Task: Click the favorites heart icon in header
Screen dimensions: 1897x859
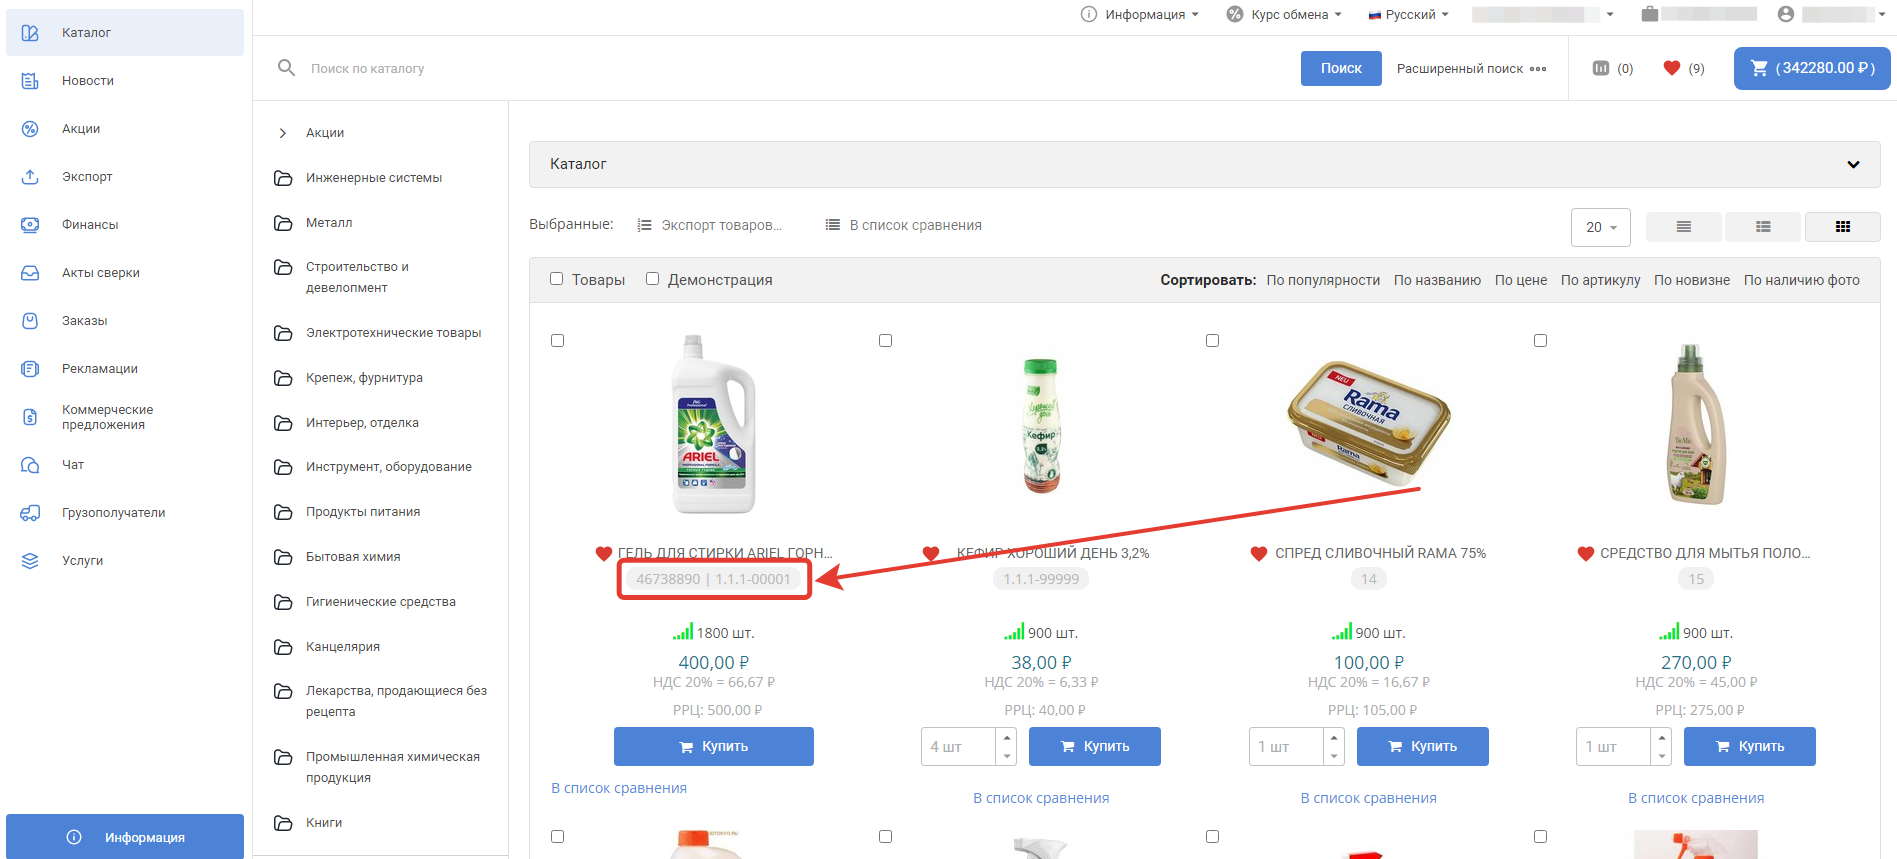Action: (x=1671, y=68)
